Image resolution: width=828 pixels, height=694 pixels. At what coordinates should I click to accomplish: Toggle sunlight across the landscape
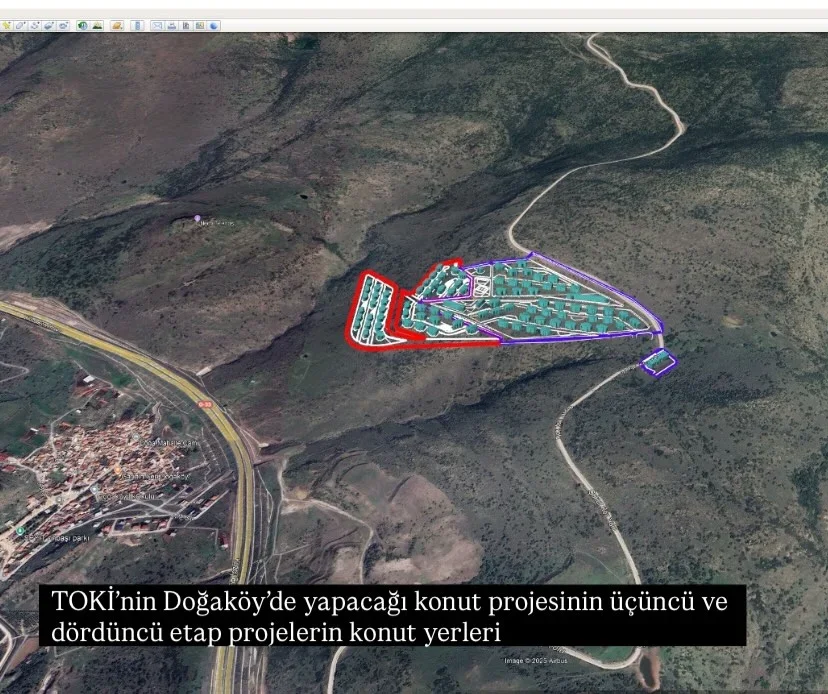pyautogui.click(x=96, y=25)
